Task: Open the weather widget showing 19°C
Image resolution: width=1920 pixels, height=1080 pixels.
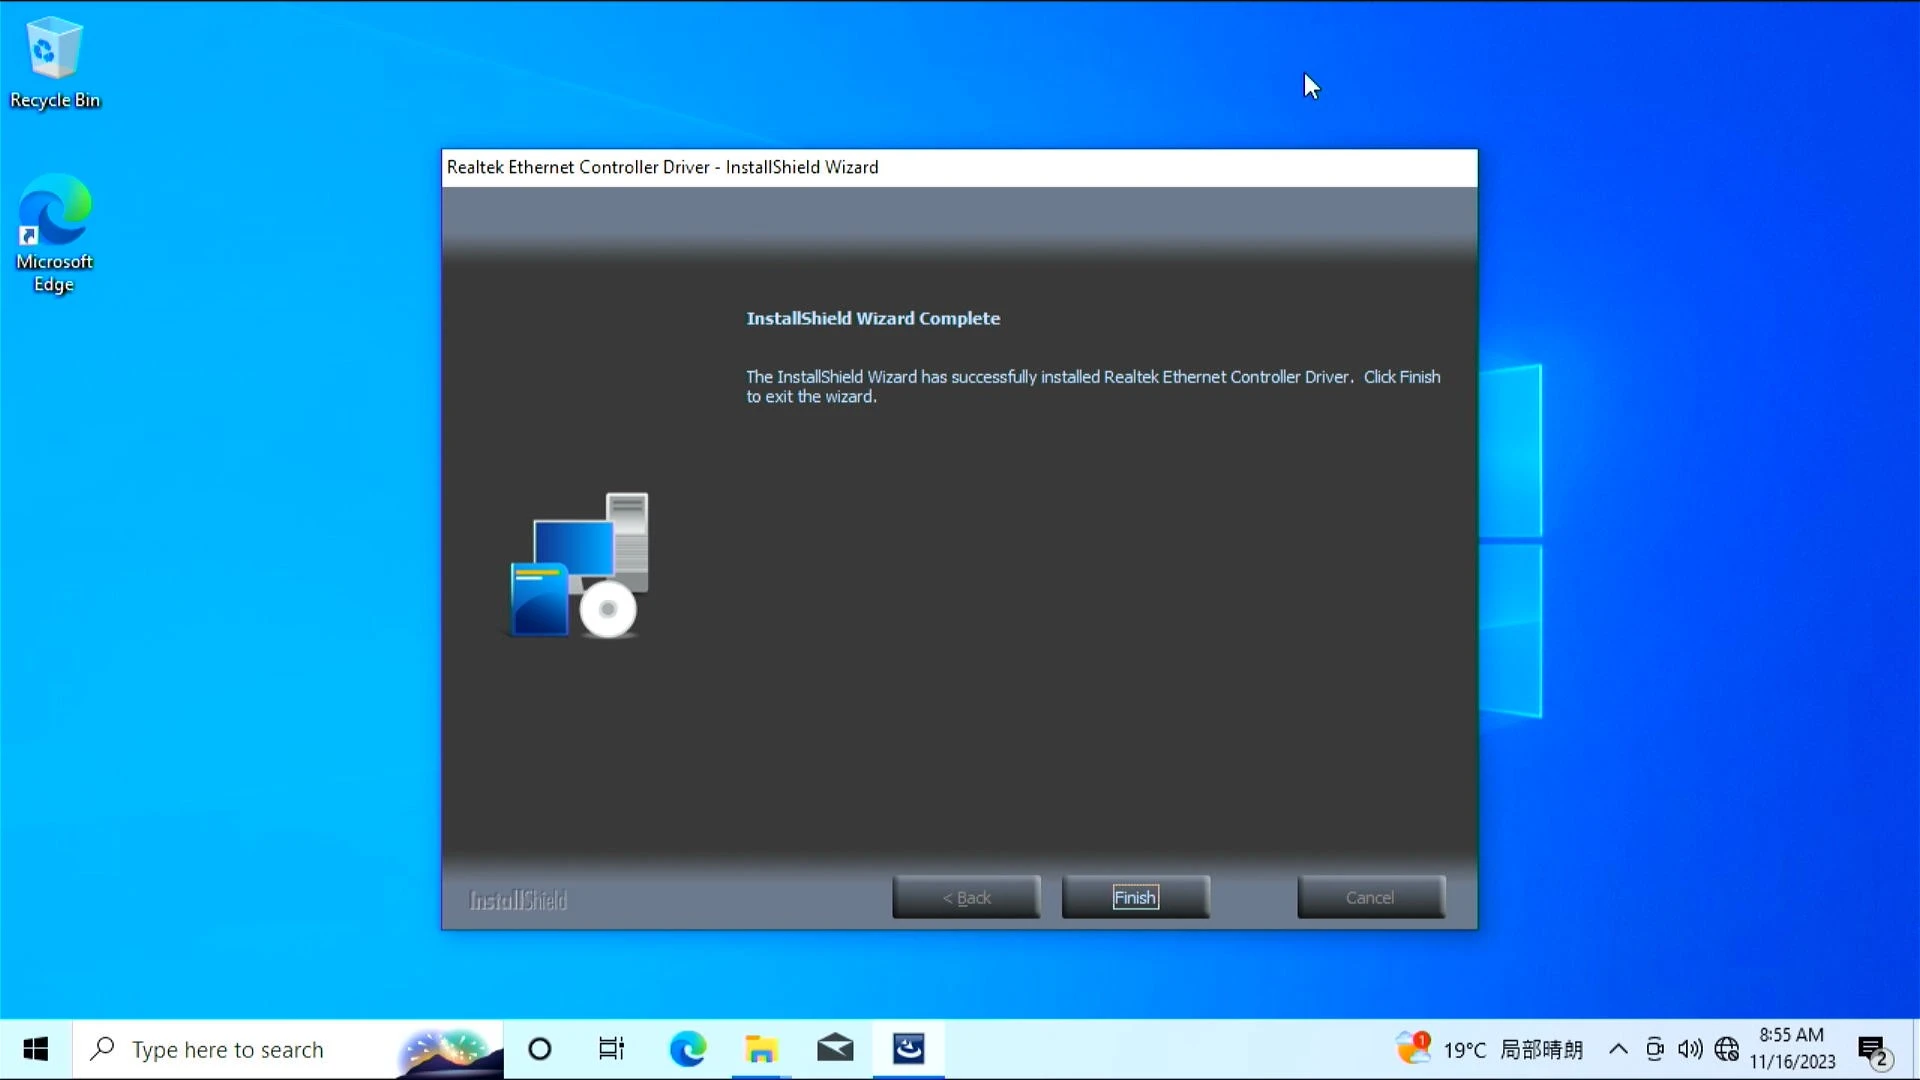Action: 1490,1049
